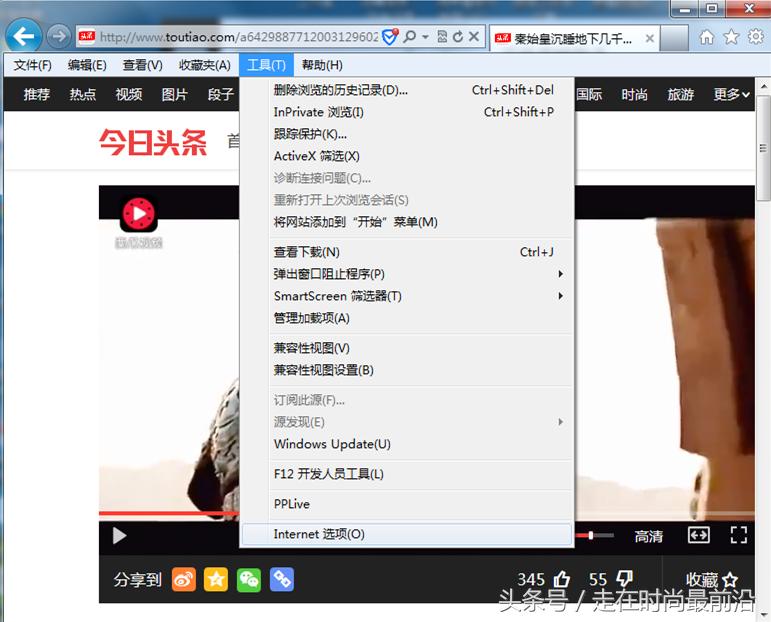Click the browser Back arrow button
Image resolution: width=771 pixels, height=622 pixels.
point(23,35)
